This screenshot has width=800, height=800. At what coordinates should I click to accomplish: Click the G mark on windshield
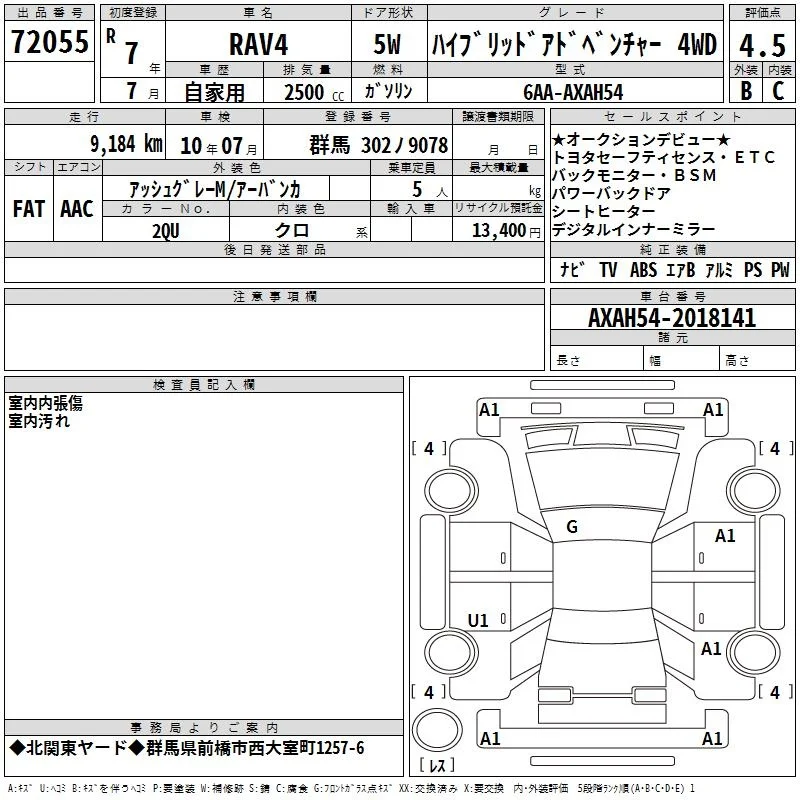click(572, 527)
